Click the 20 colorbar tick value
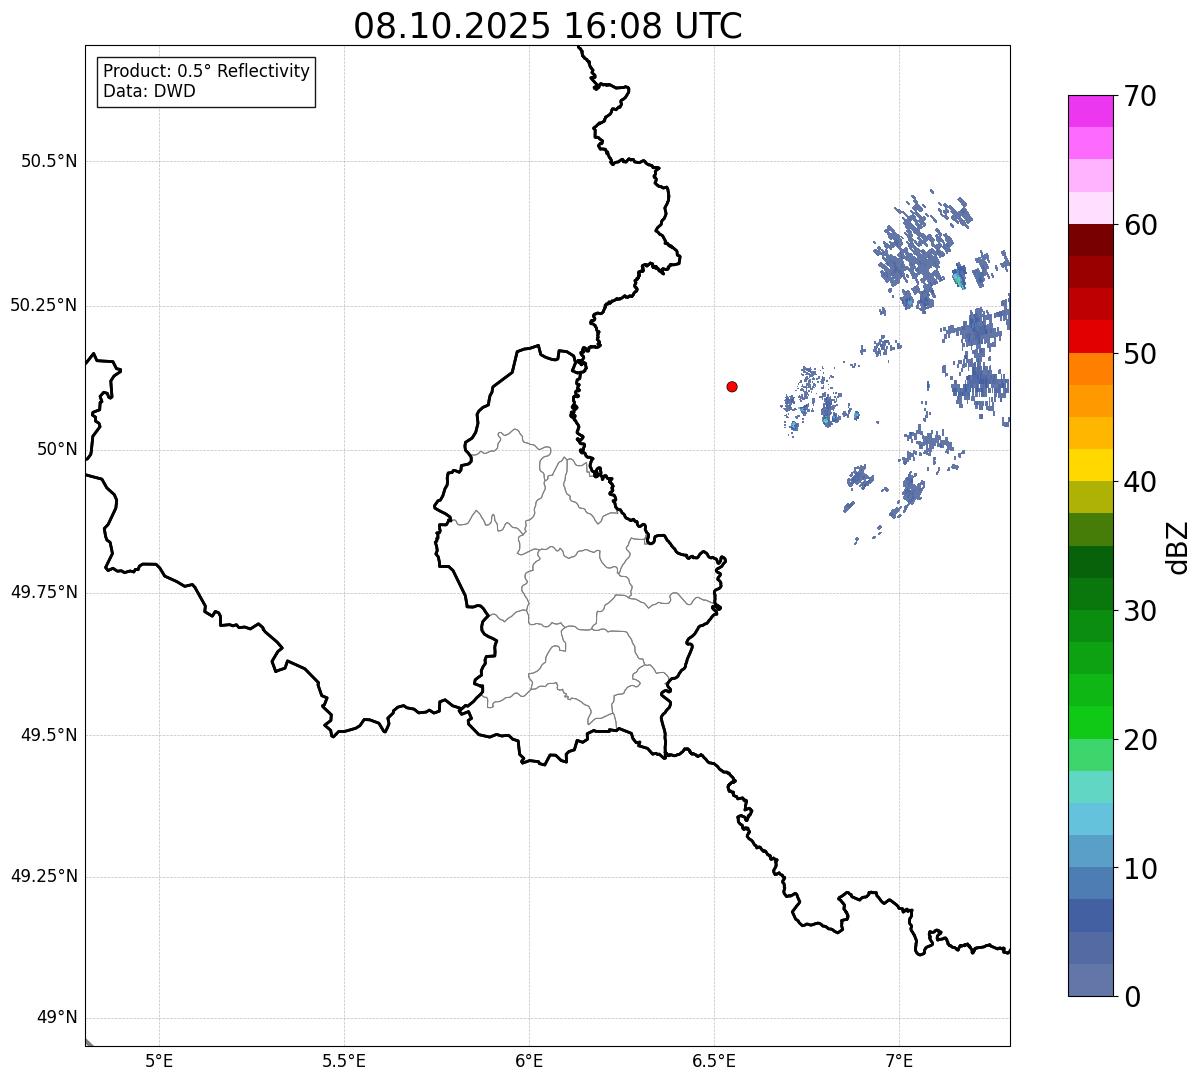Image resolution: width=1202 pixels, height=1081 pixels. click(1140, 740)
